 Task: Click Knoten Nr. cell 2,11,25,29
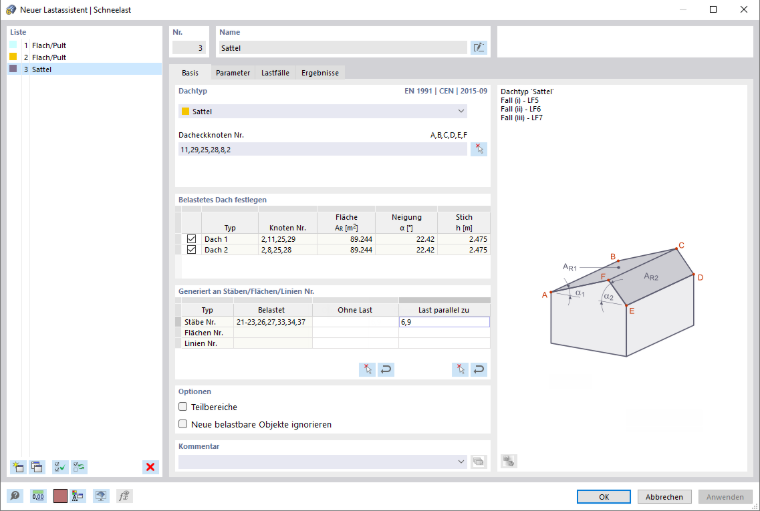(x=288, y=239)
